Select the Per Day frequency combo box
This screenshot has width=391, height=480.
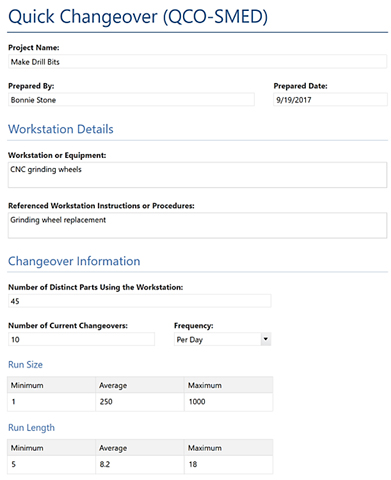tap(222, 339)
